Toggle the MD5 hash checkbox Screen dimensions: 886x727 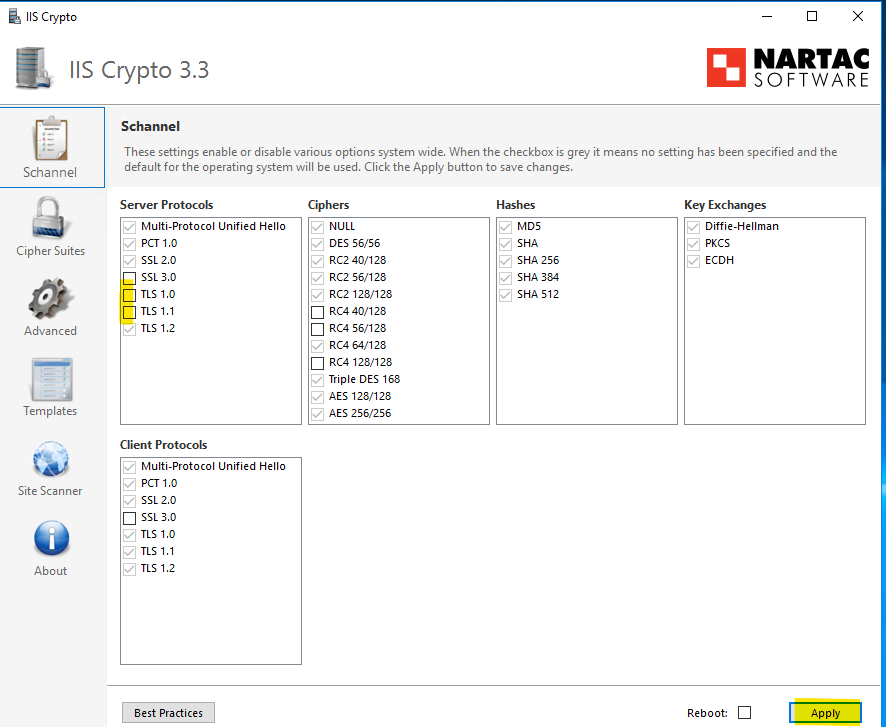pos(506,227)
